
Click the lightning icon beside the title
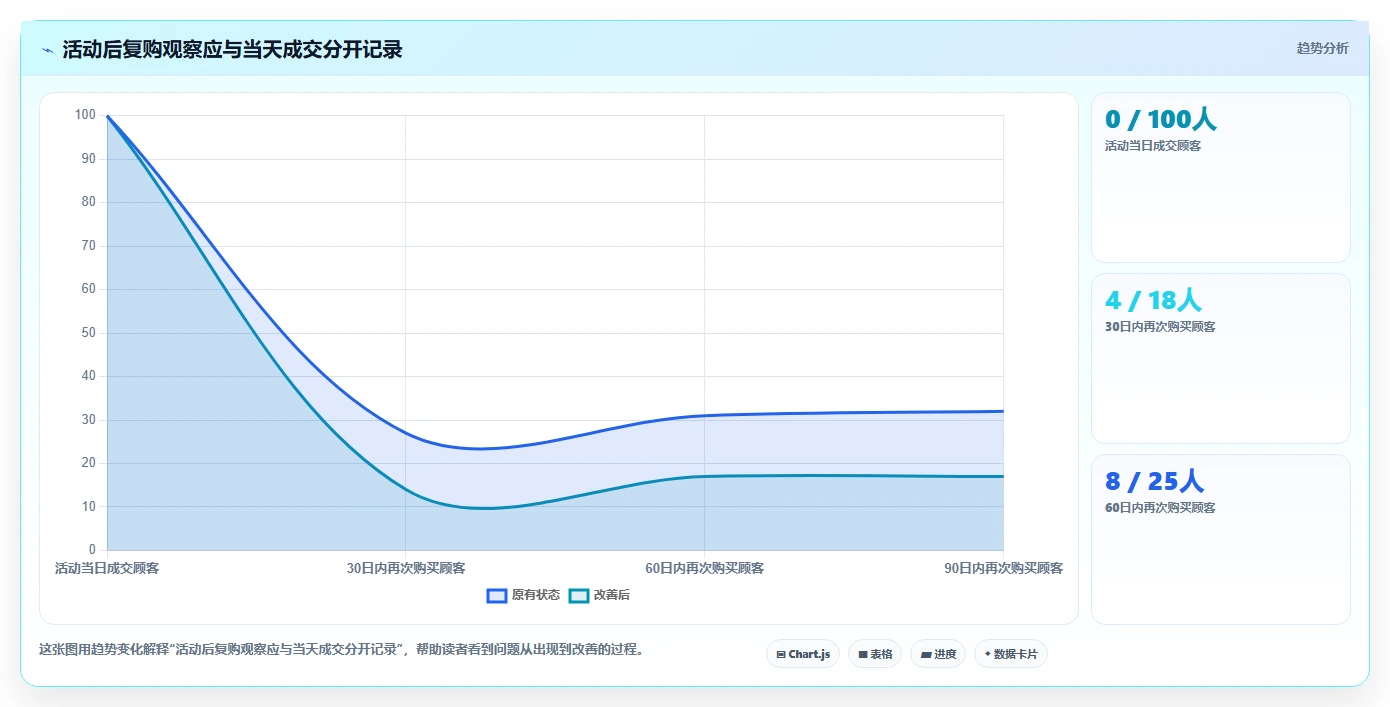(48, 50)
